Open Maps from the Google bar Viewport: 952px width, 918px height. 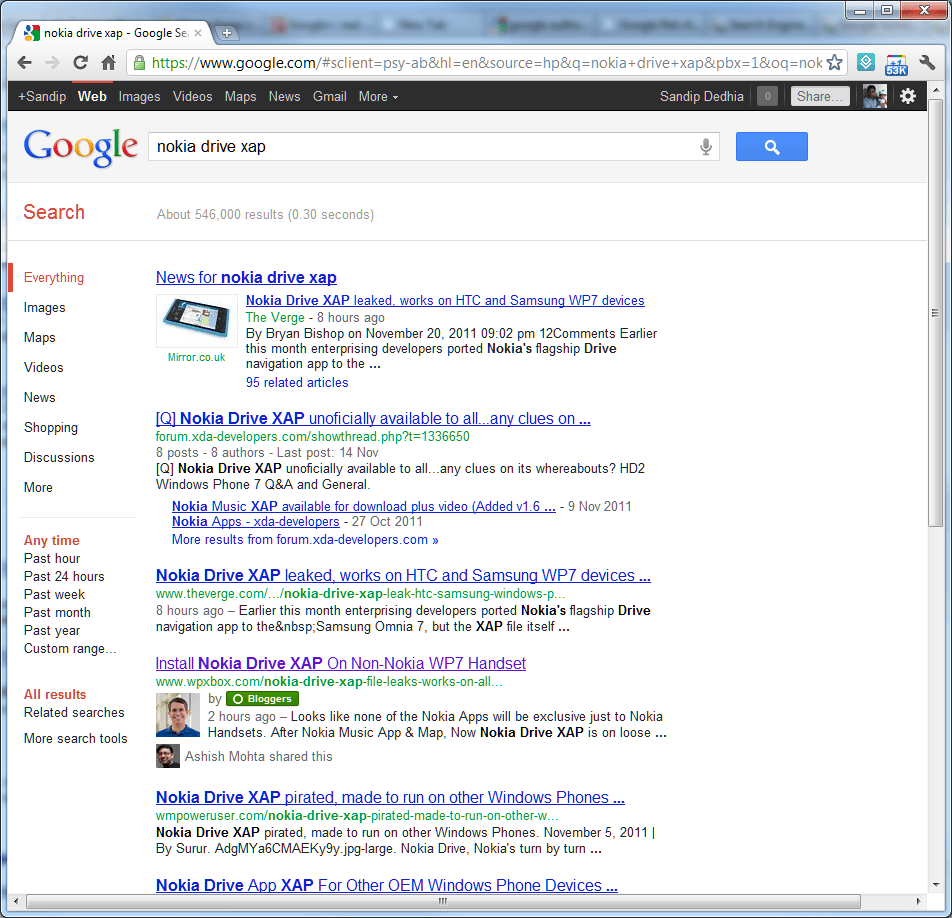coord(240,97)
